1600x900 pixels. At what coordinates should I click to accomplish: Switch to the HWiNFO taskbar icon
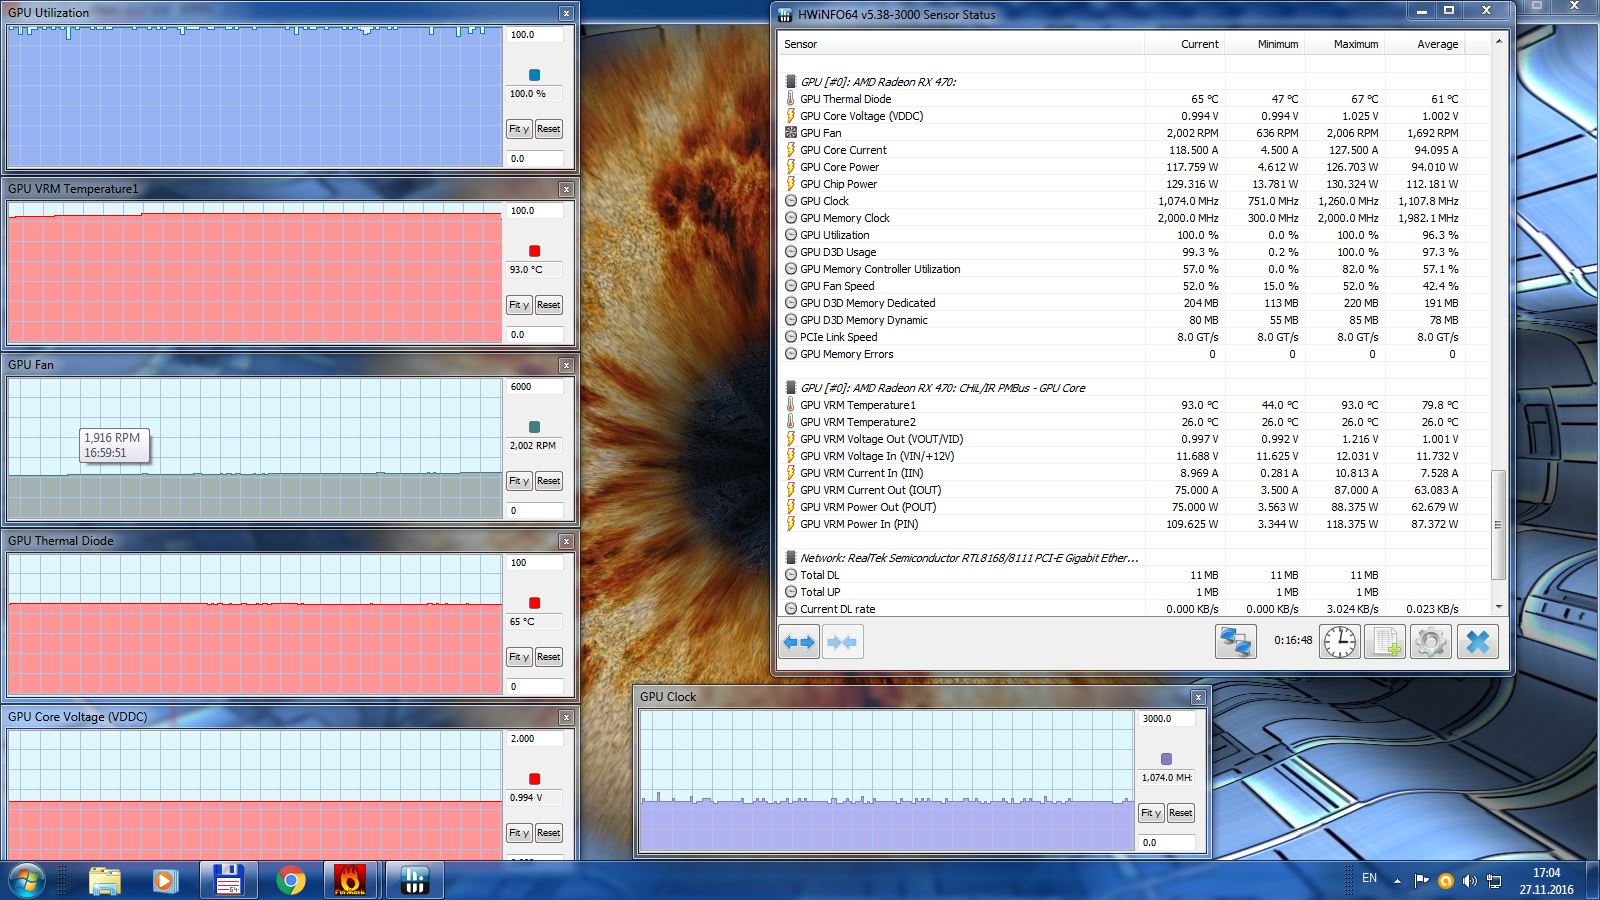pyautogui.click(x=414, y=880)
